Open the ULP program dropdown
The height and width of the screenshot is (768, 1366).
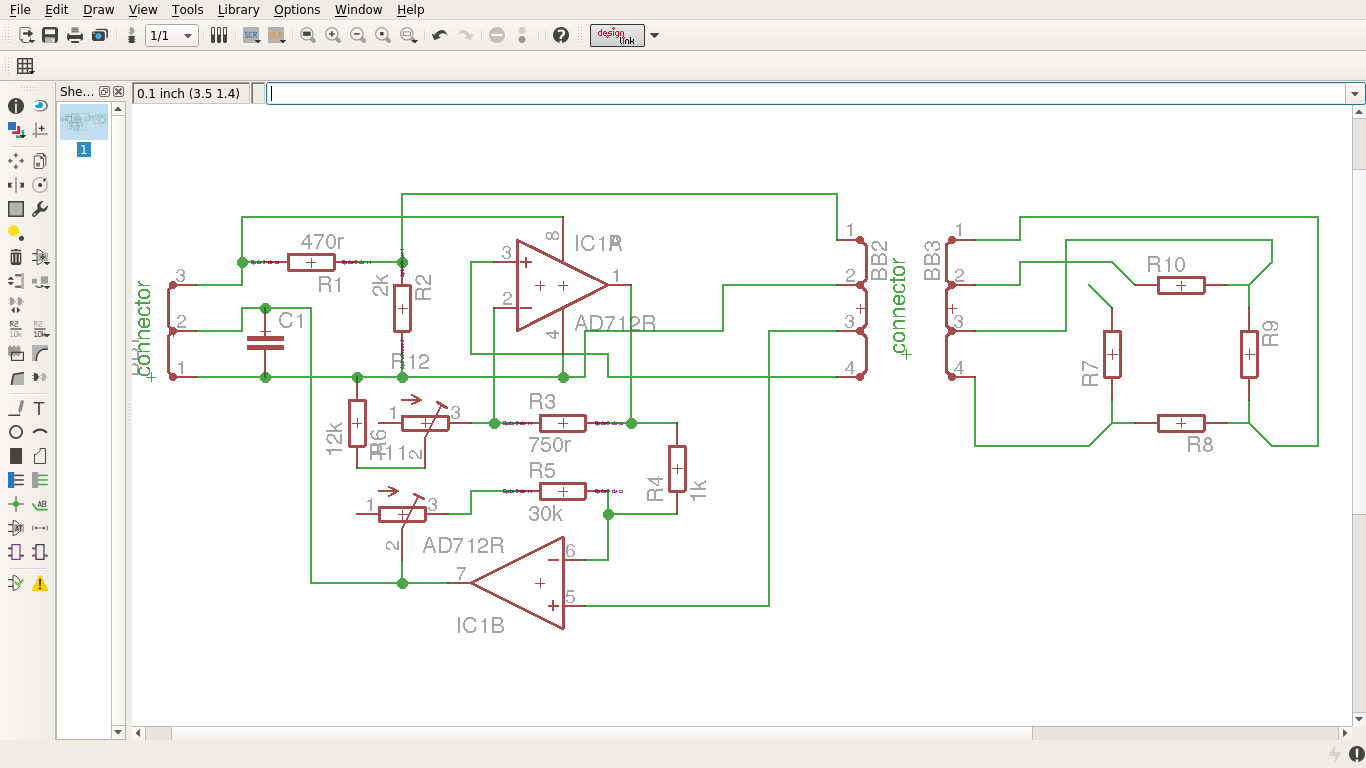tap(277, 35)
